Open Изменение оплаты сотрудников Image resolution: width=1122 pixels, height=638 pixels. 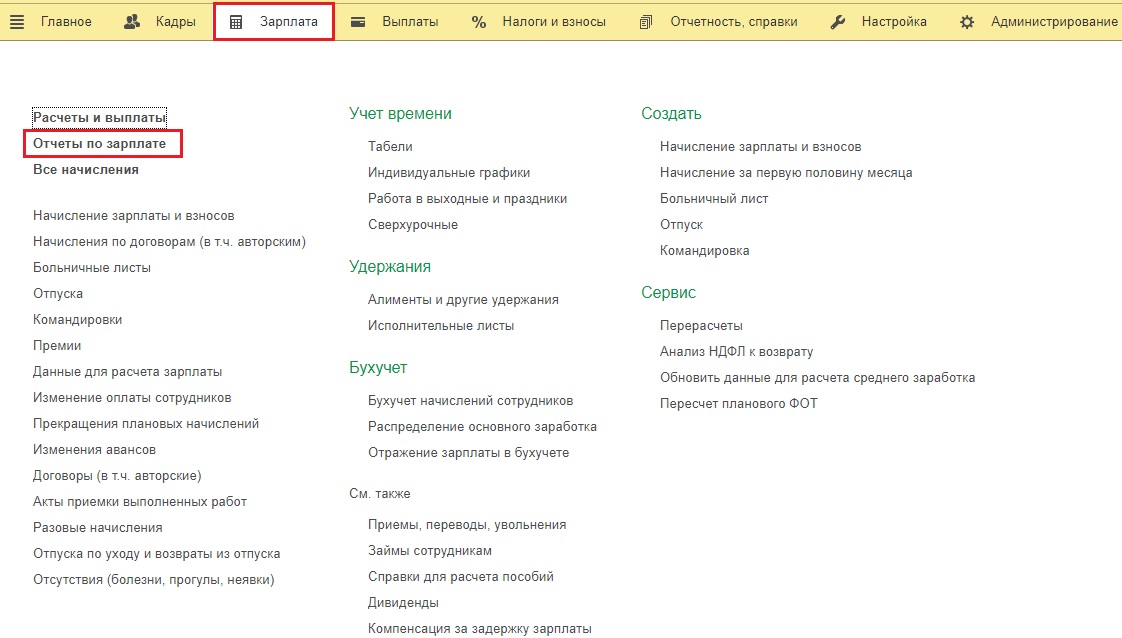click(x=132, y=398)
